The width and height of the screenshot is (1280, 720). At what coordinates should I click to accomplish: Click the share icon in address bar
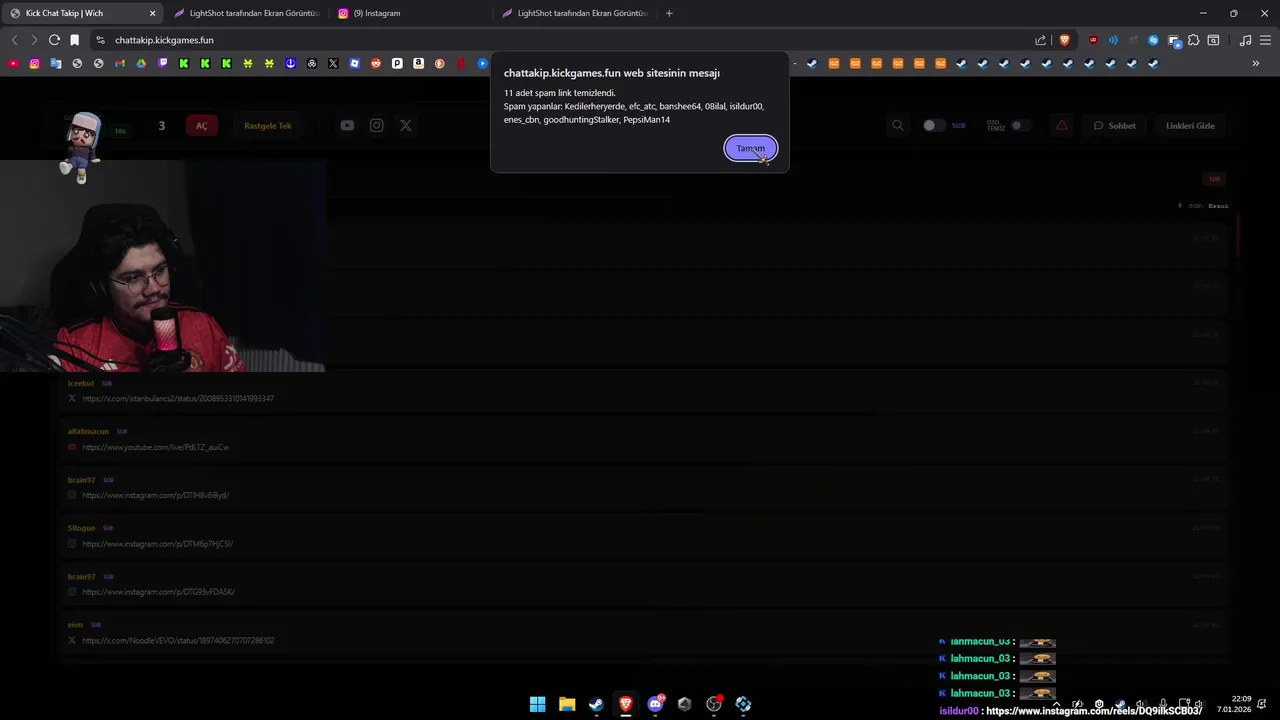[x=1040, y=40]
